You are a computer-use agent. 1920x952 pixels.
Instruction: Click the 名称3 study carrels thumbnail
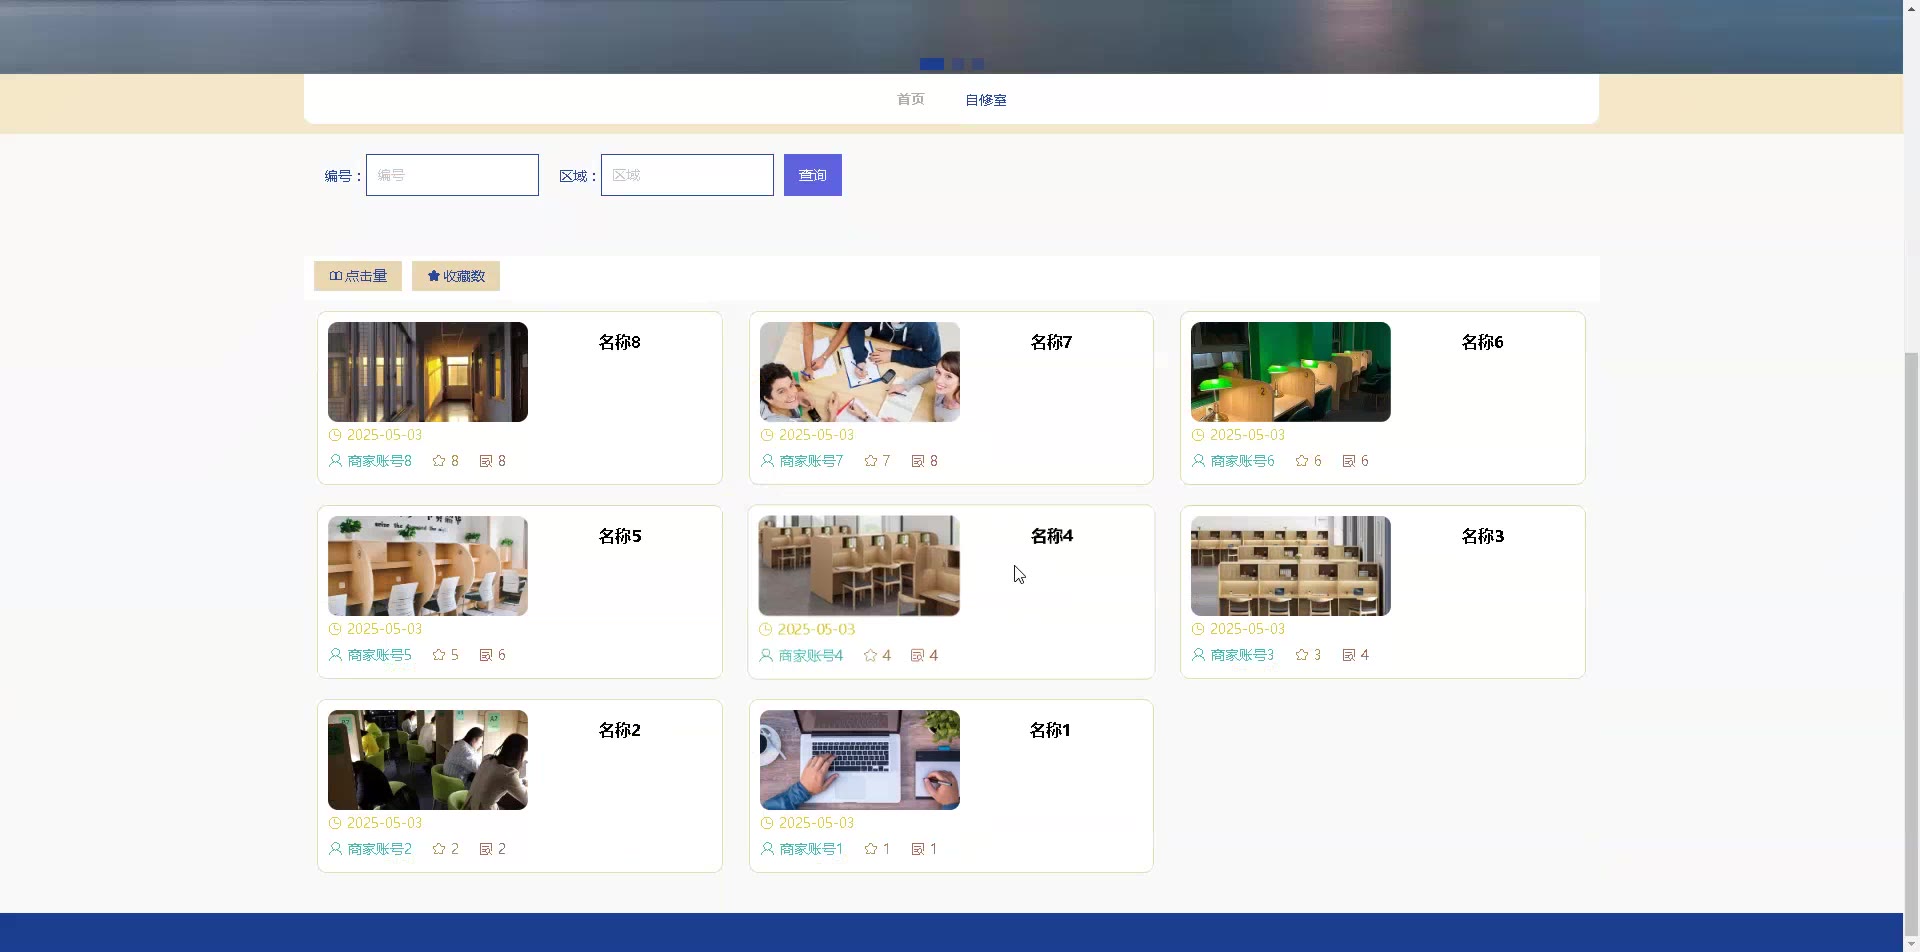click(1291, 566)
